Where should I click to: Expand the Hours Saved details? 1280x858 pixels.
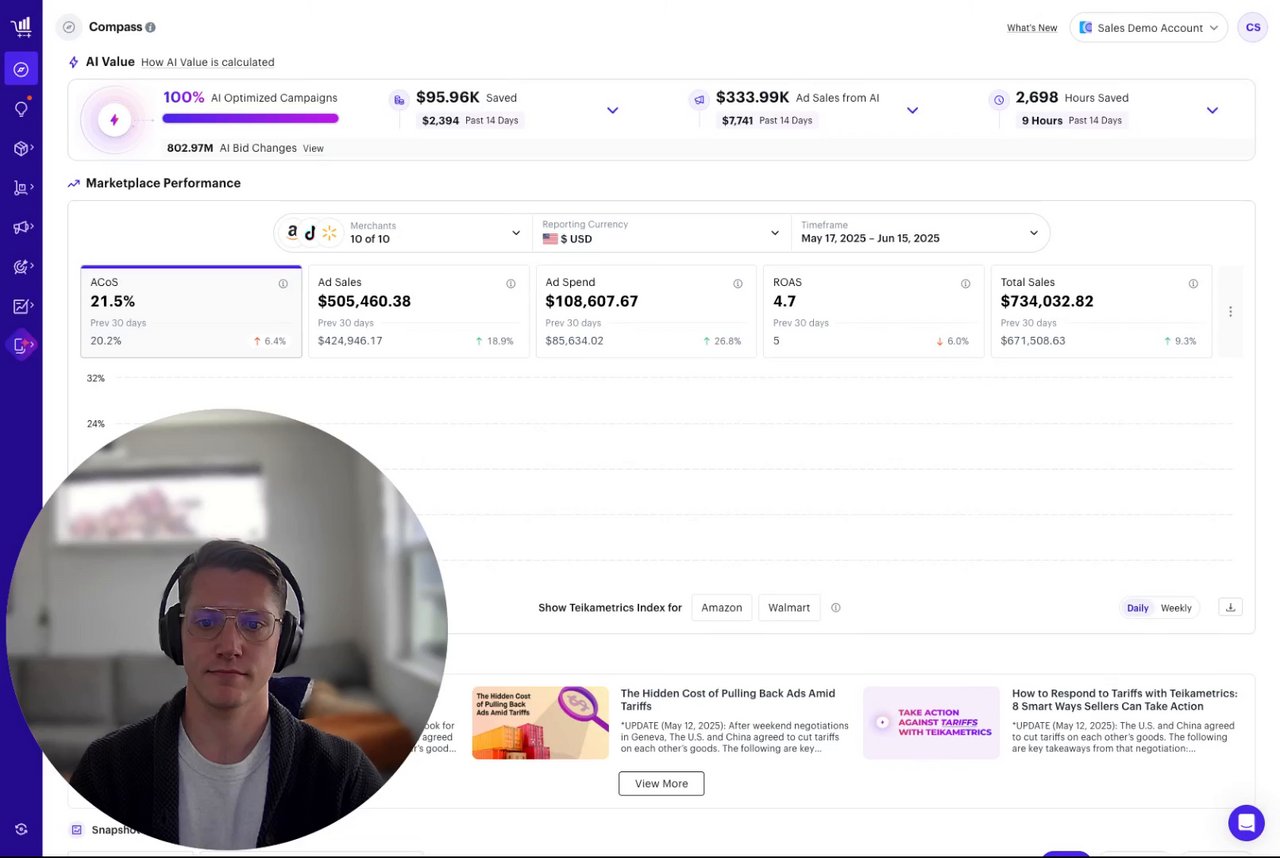tap(1212, 110)
